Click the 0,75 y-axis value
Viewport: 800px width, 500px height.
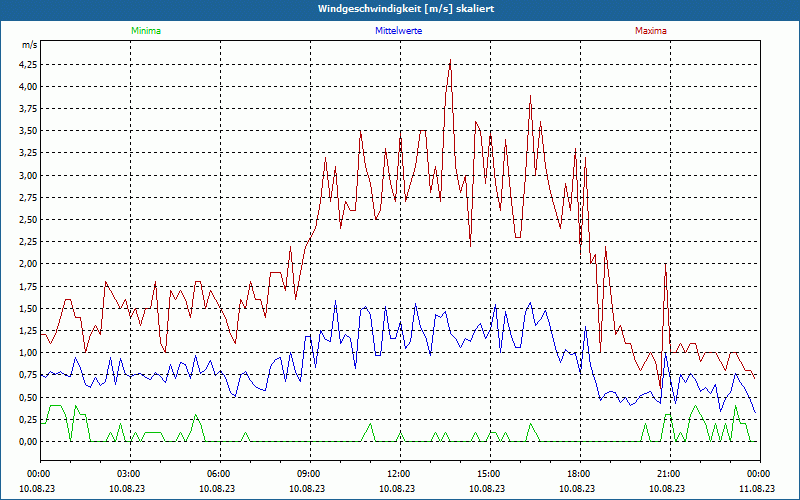coord(28,375)
